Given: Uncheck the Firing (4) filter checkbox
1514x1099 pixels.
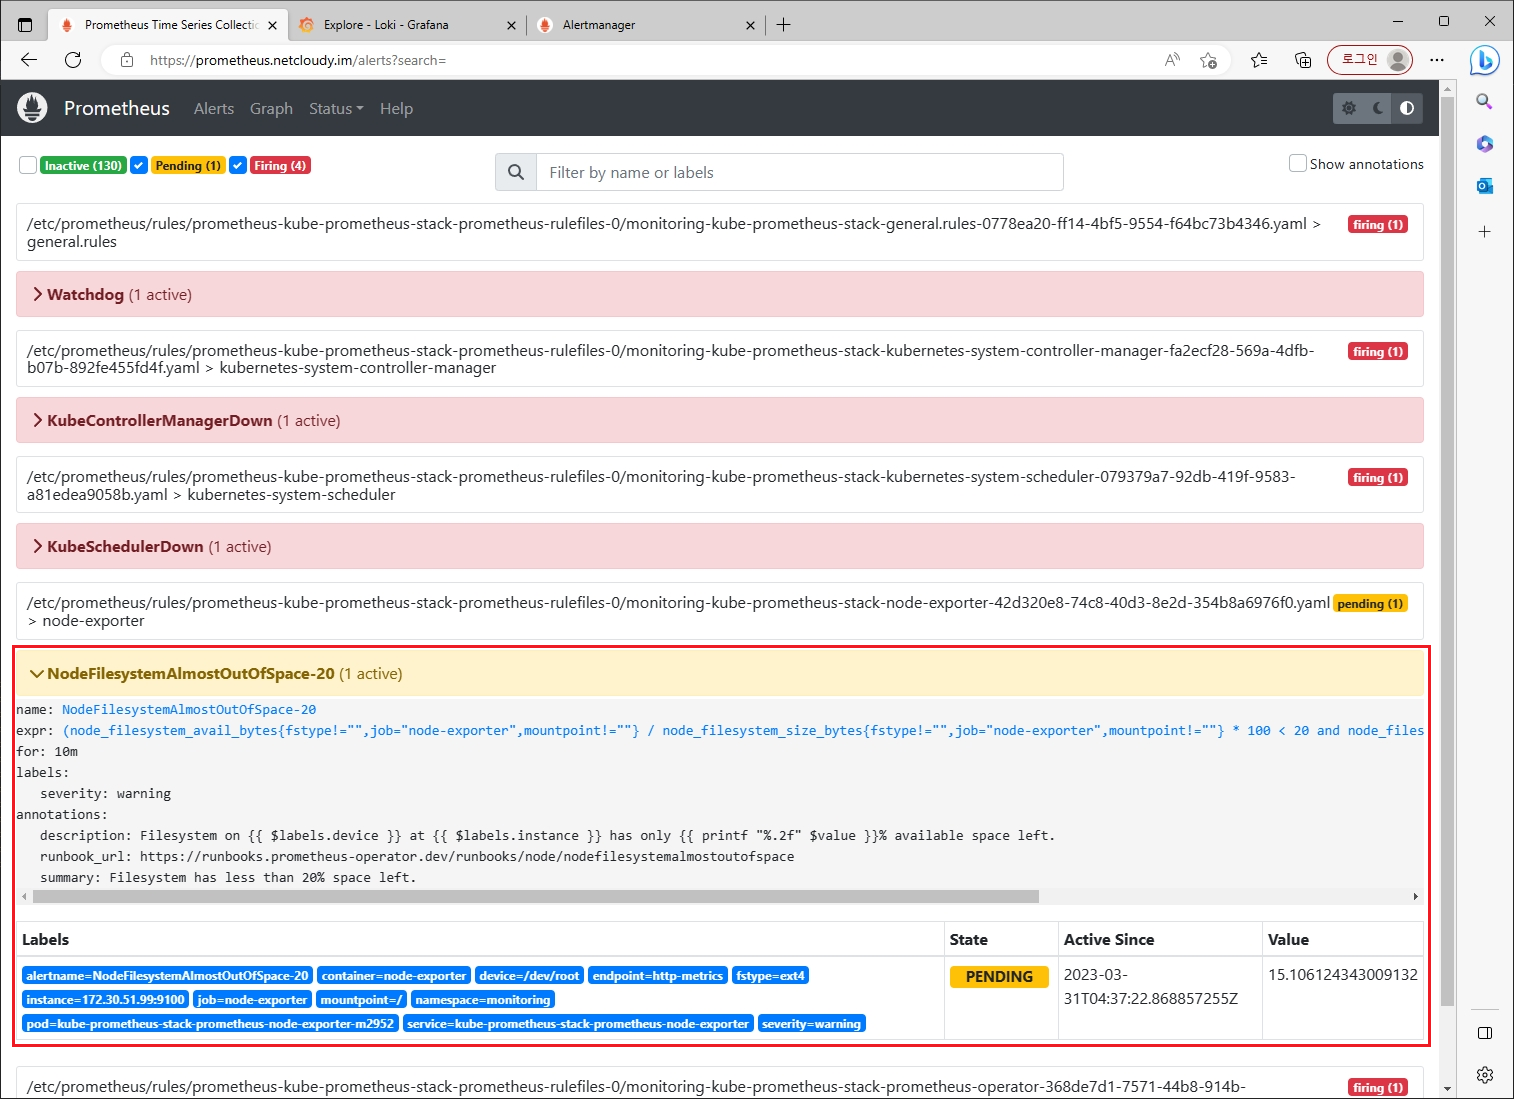Looking at the screenshot, I should (x=238, y=165).
